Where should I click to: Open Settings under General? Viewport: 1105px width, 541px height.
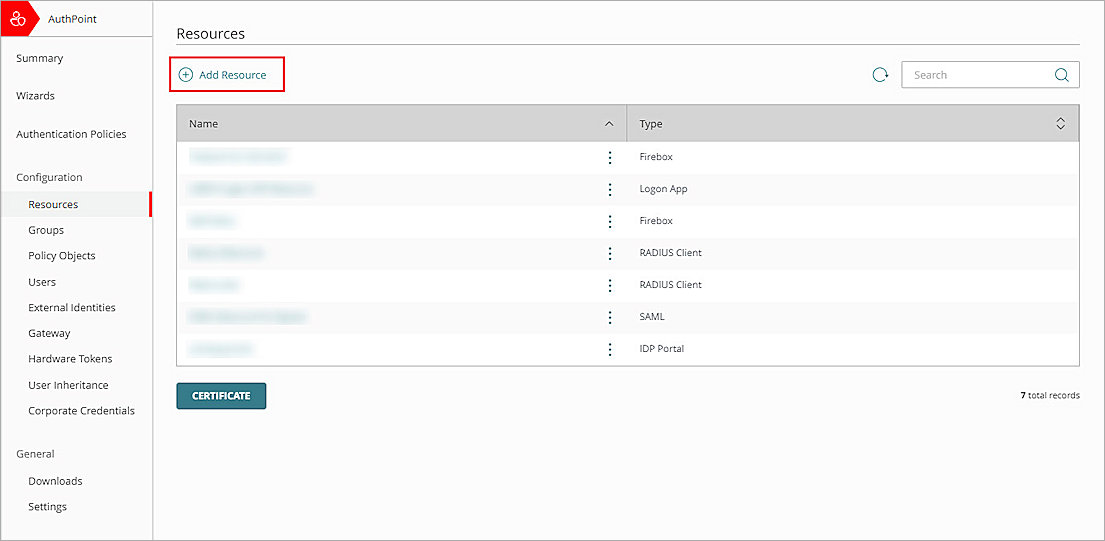point(47,506)
